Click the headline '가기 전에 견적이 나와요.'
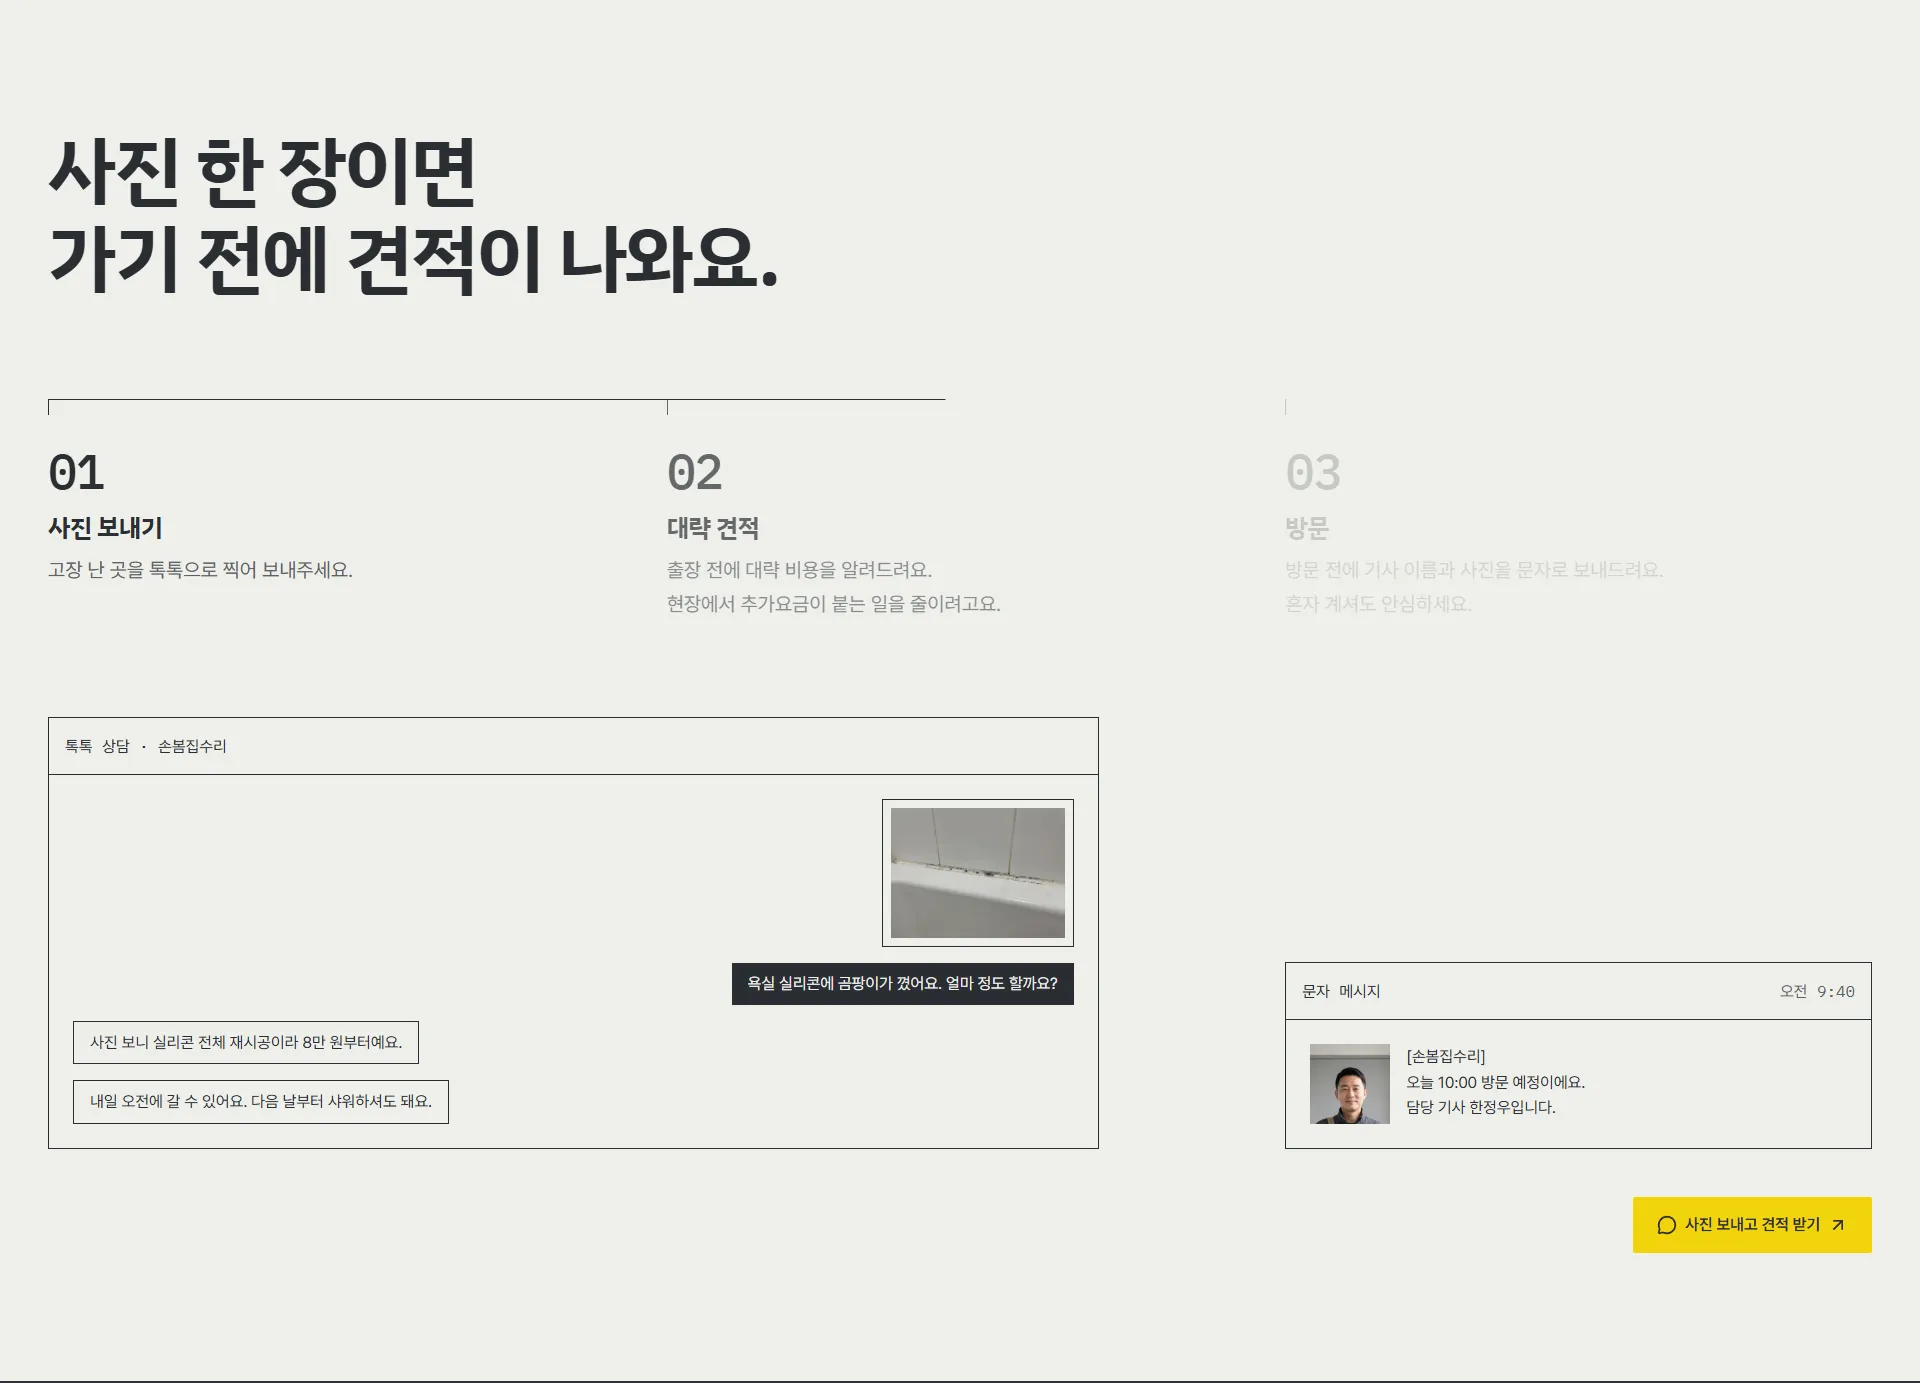The image size is (1920, 1383). [x=413, y=260]
